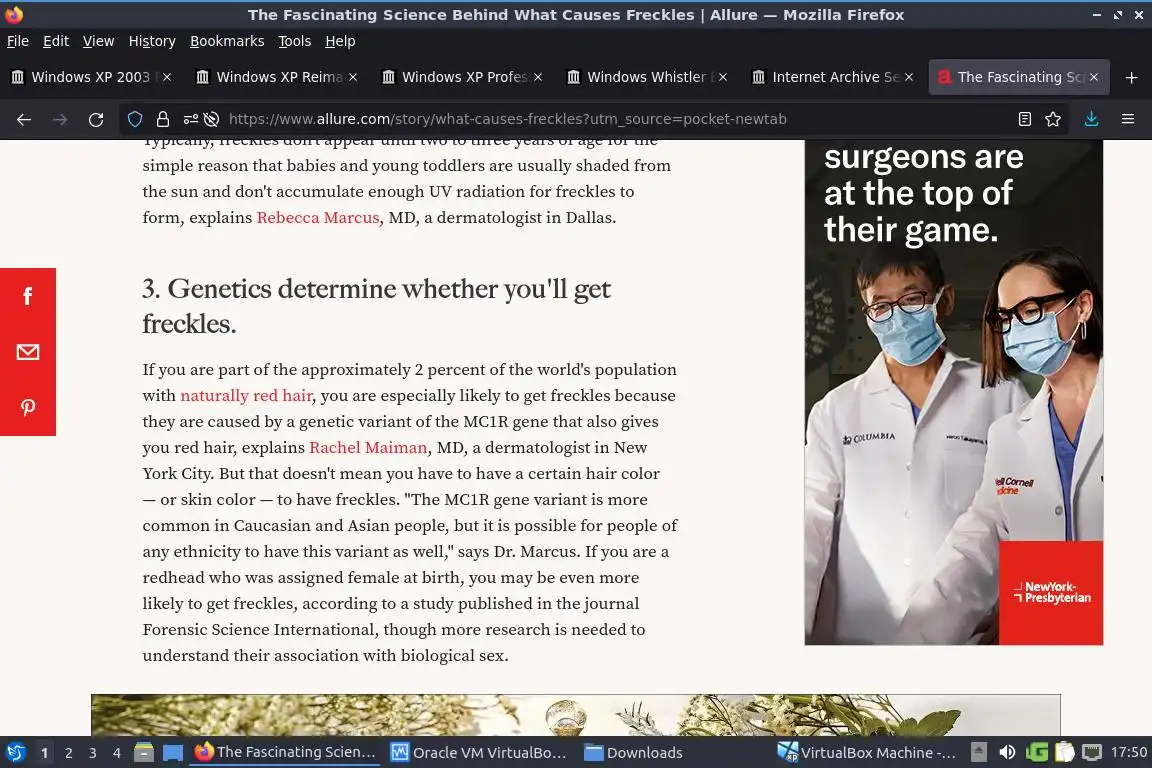Open the Edit menu

pyautogui.click(x=56, y=41)
